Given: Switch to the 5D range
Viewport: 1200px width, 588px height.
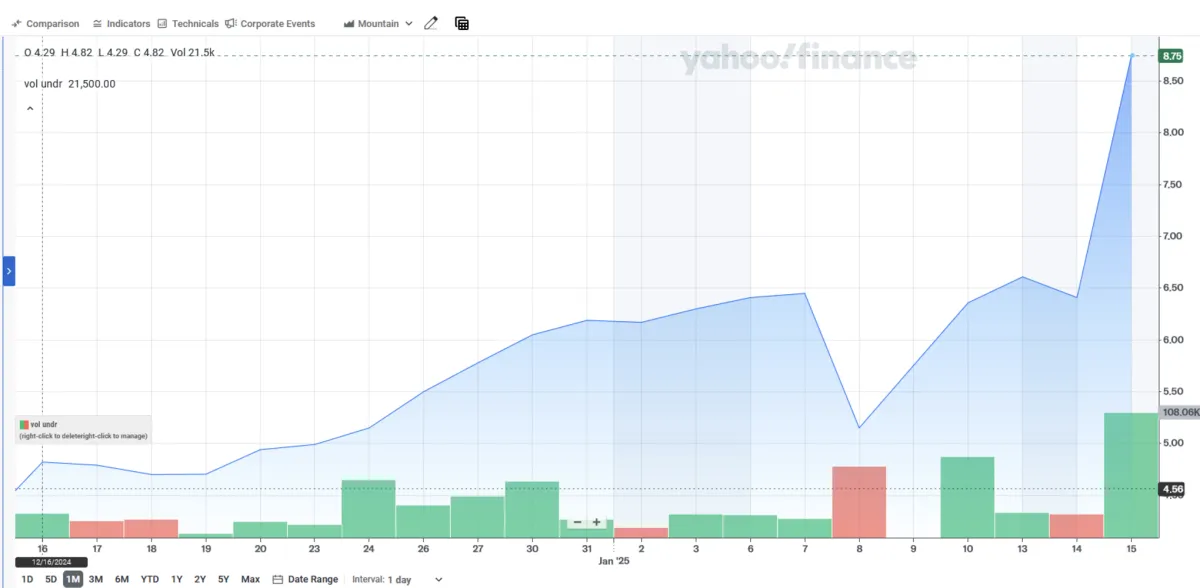Looking at the screenshot, I should pyautogui.click(x=50, y=579).
